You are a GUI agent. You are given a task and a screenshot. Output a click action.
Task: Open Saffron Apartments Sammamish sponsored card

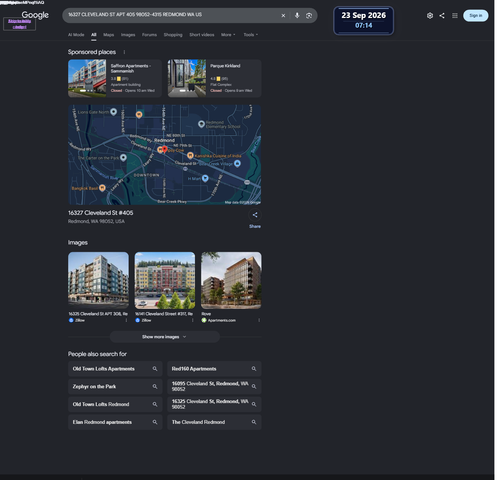tap(115, 78)
